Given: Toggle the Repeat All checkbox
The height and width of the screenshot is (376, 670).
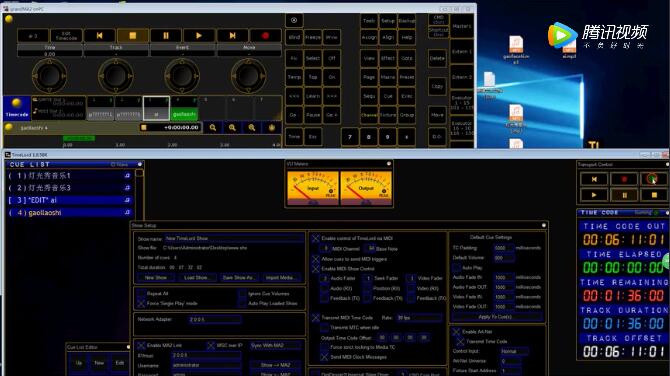Looking at the screenshot, I should coord(141,294).
